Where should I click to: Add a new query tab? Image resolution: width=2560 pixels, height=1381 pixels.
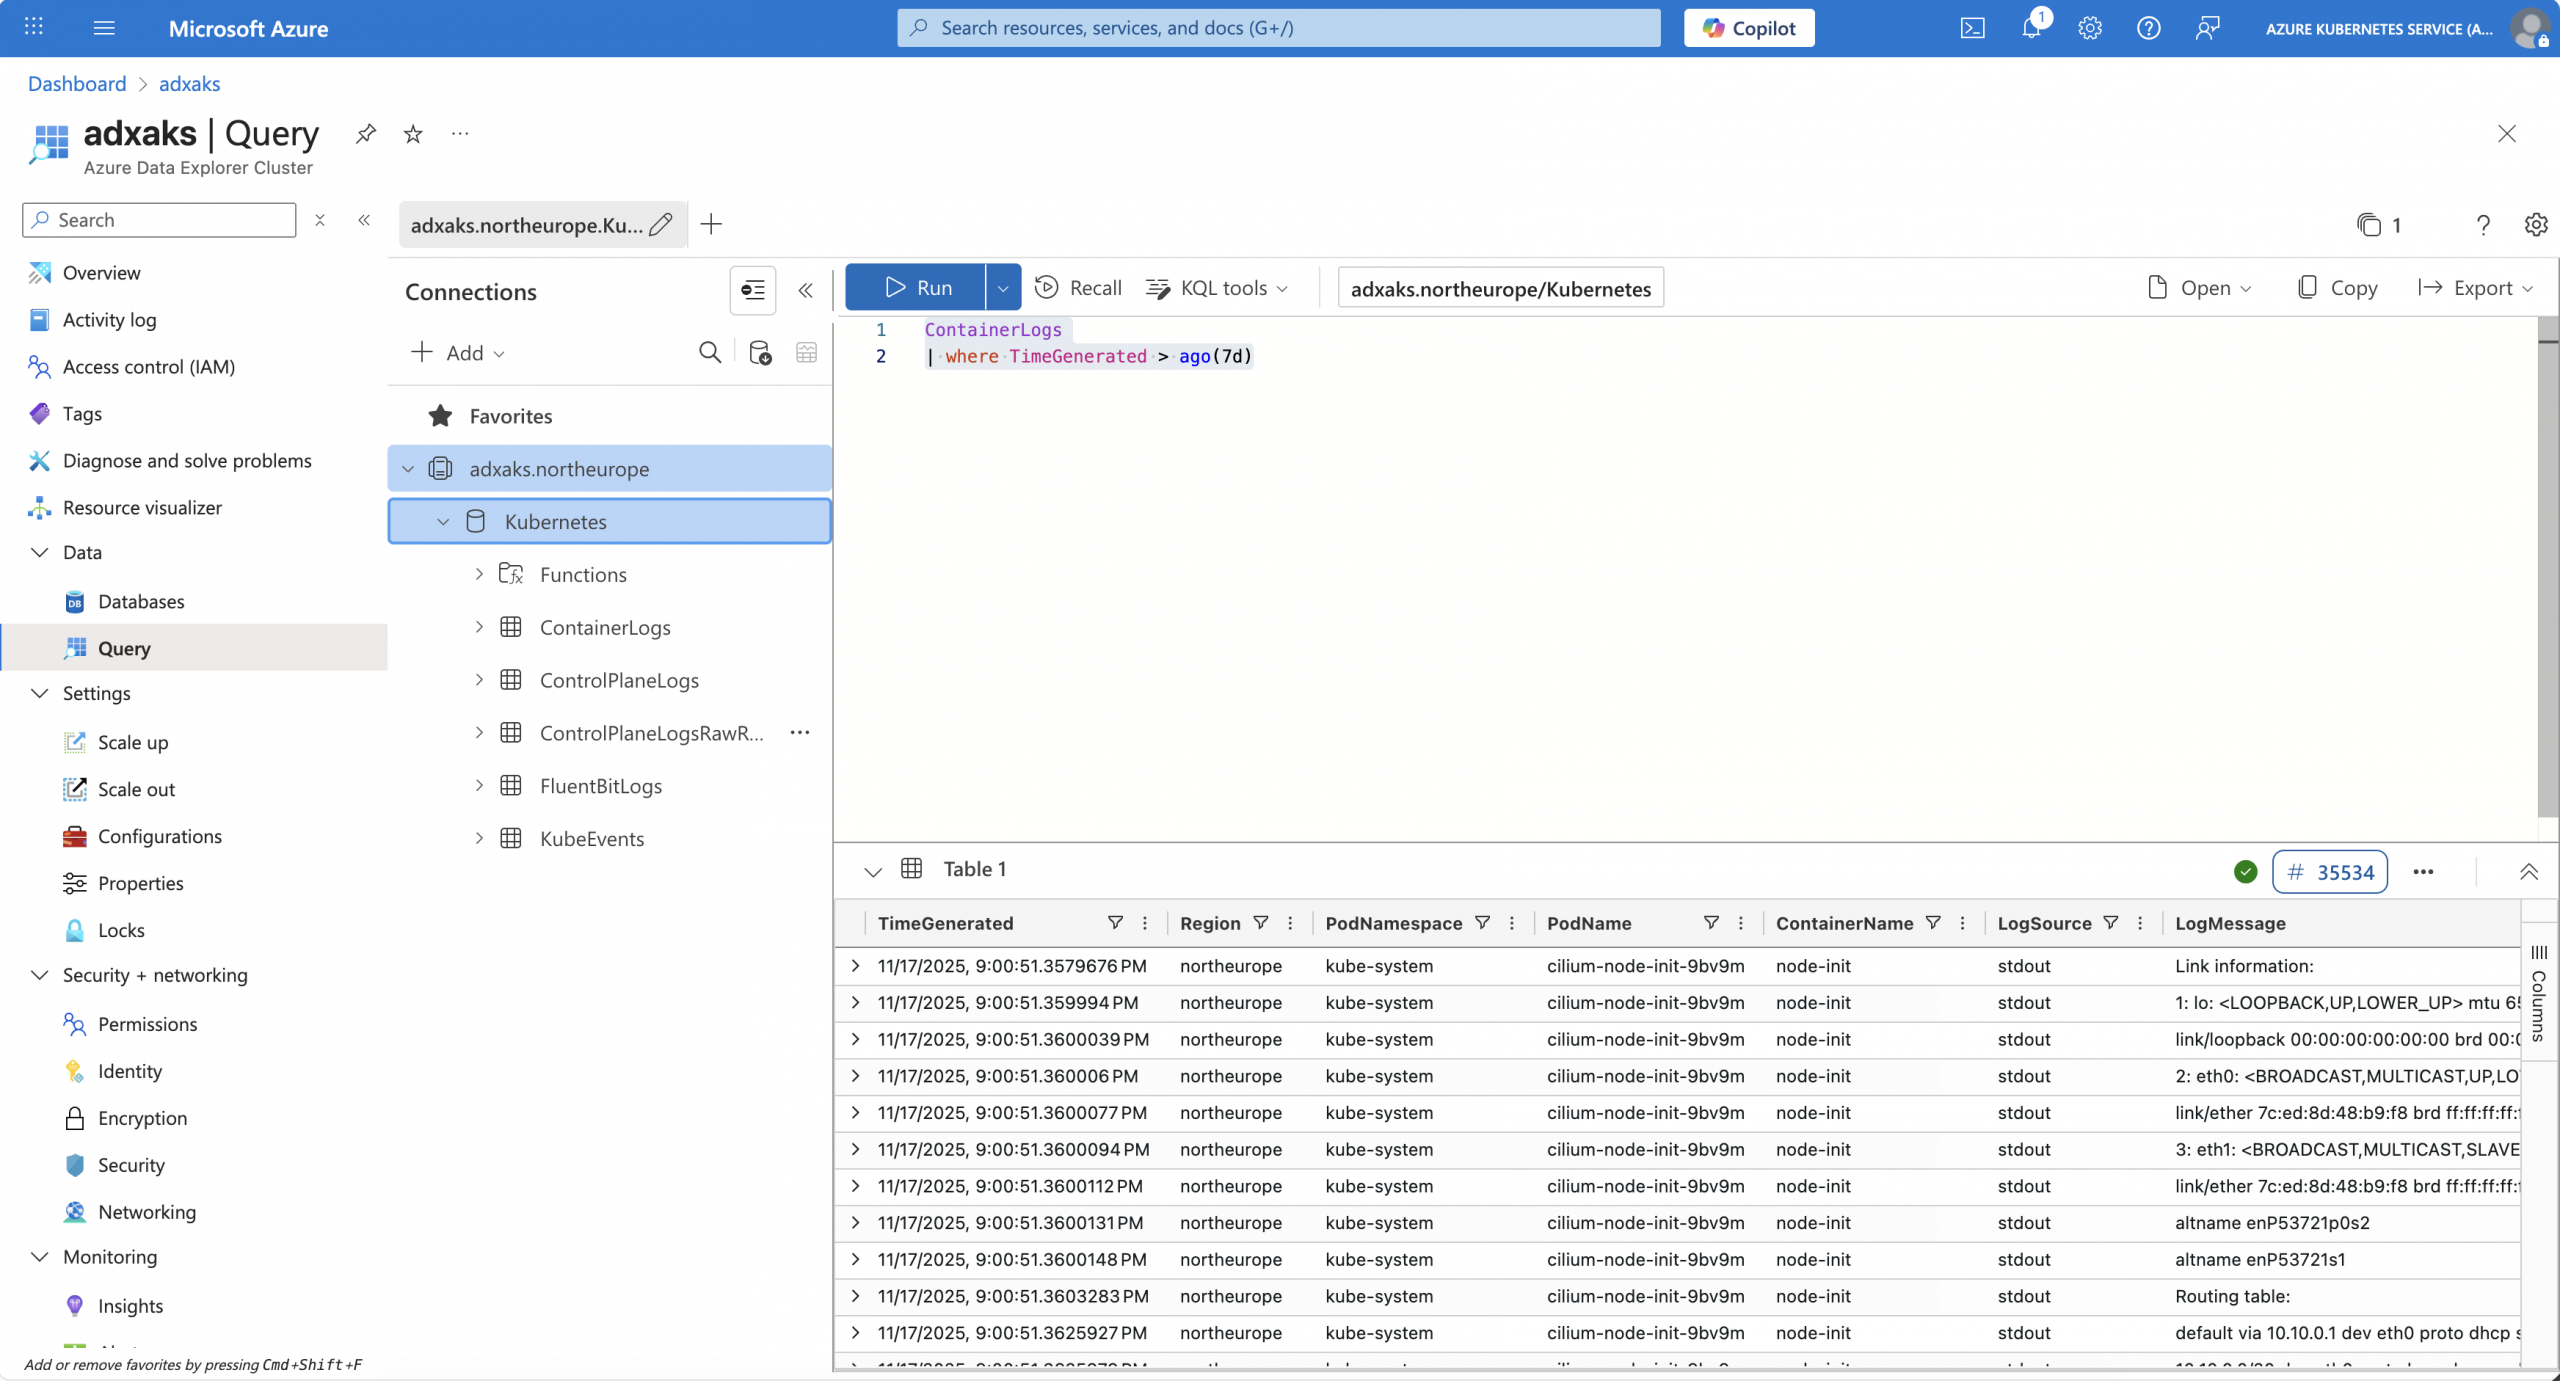coord(711,225)
